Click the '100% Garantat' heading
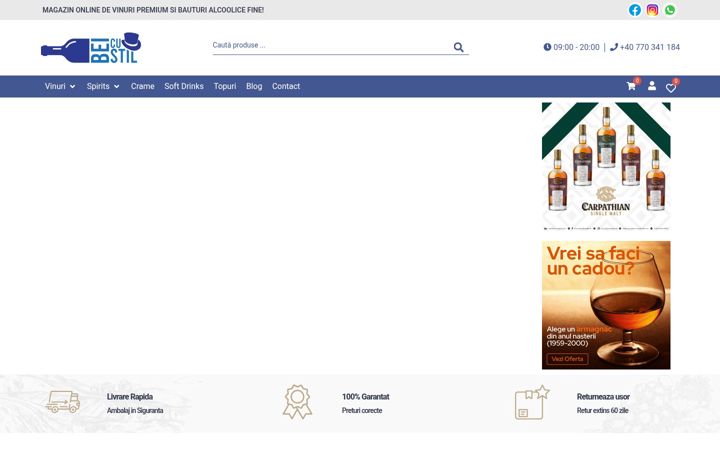 pyautogui.click(x=366, y=397)
